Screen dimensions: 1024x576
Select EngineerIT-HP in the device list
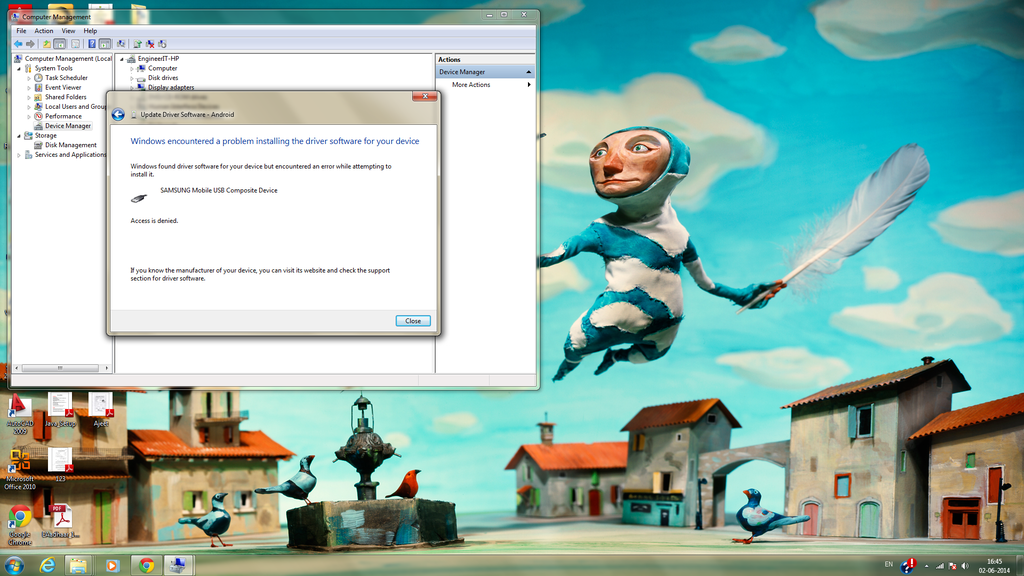[x=158, y=59]
